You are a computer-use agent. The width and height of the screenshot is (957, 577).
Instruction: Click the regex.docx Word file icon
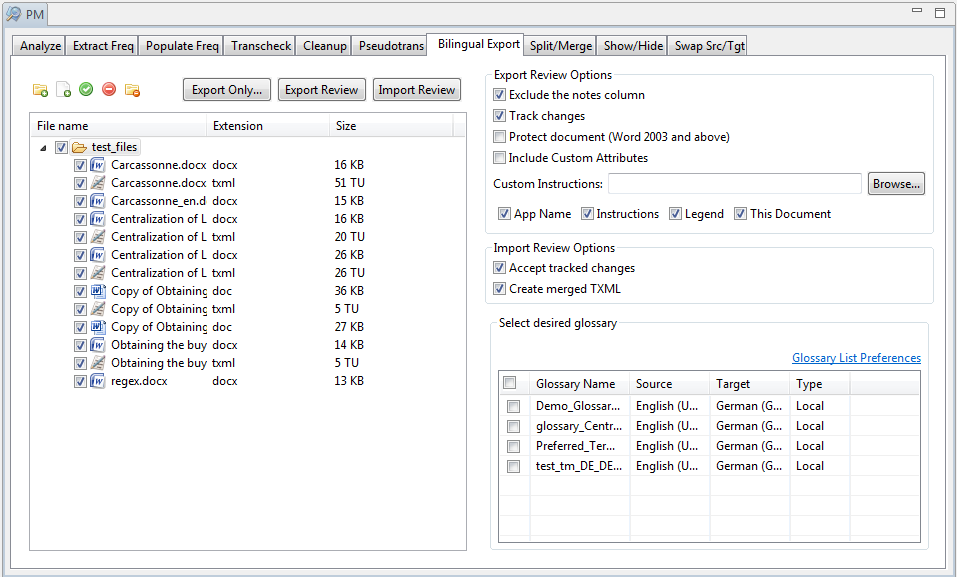pos(98,381)
